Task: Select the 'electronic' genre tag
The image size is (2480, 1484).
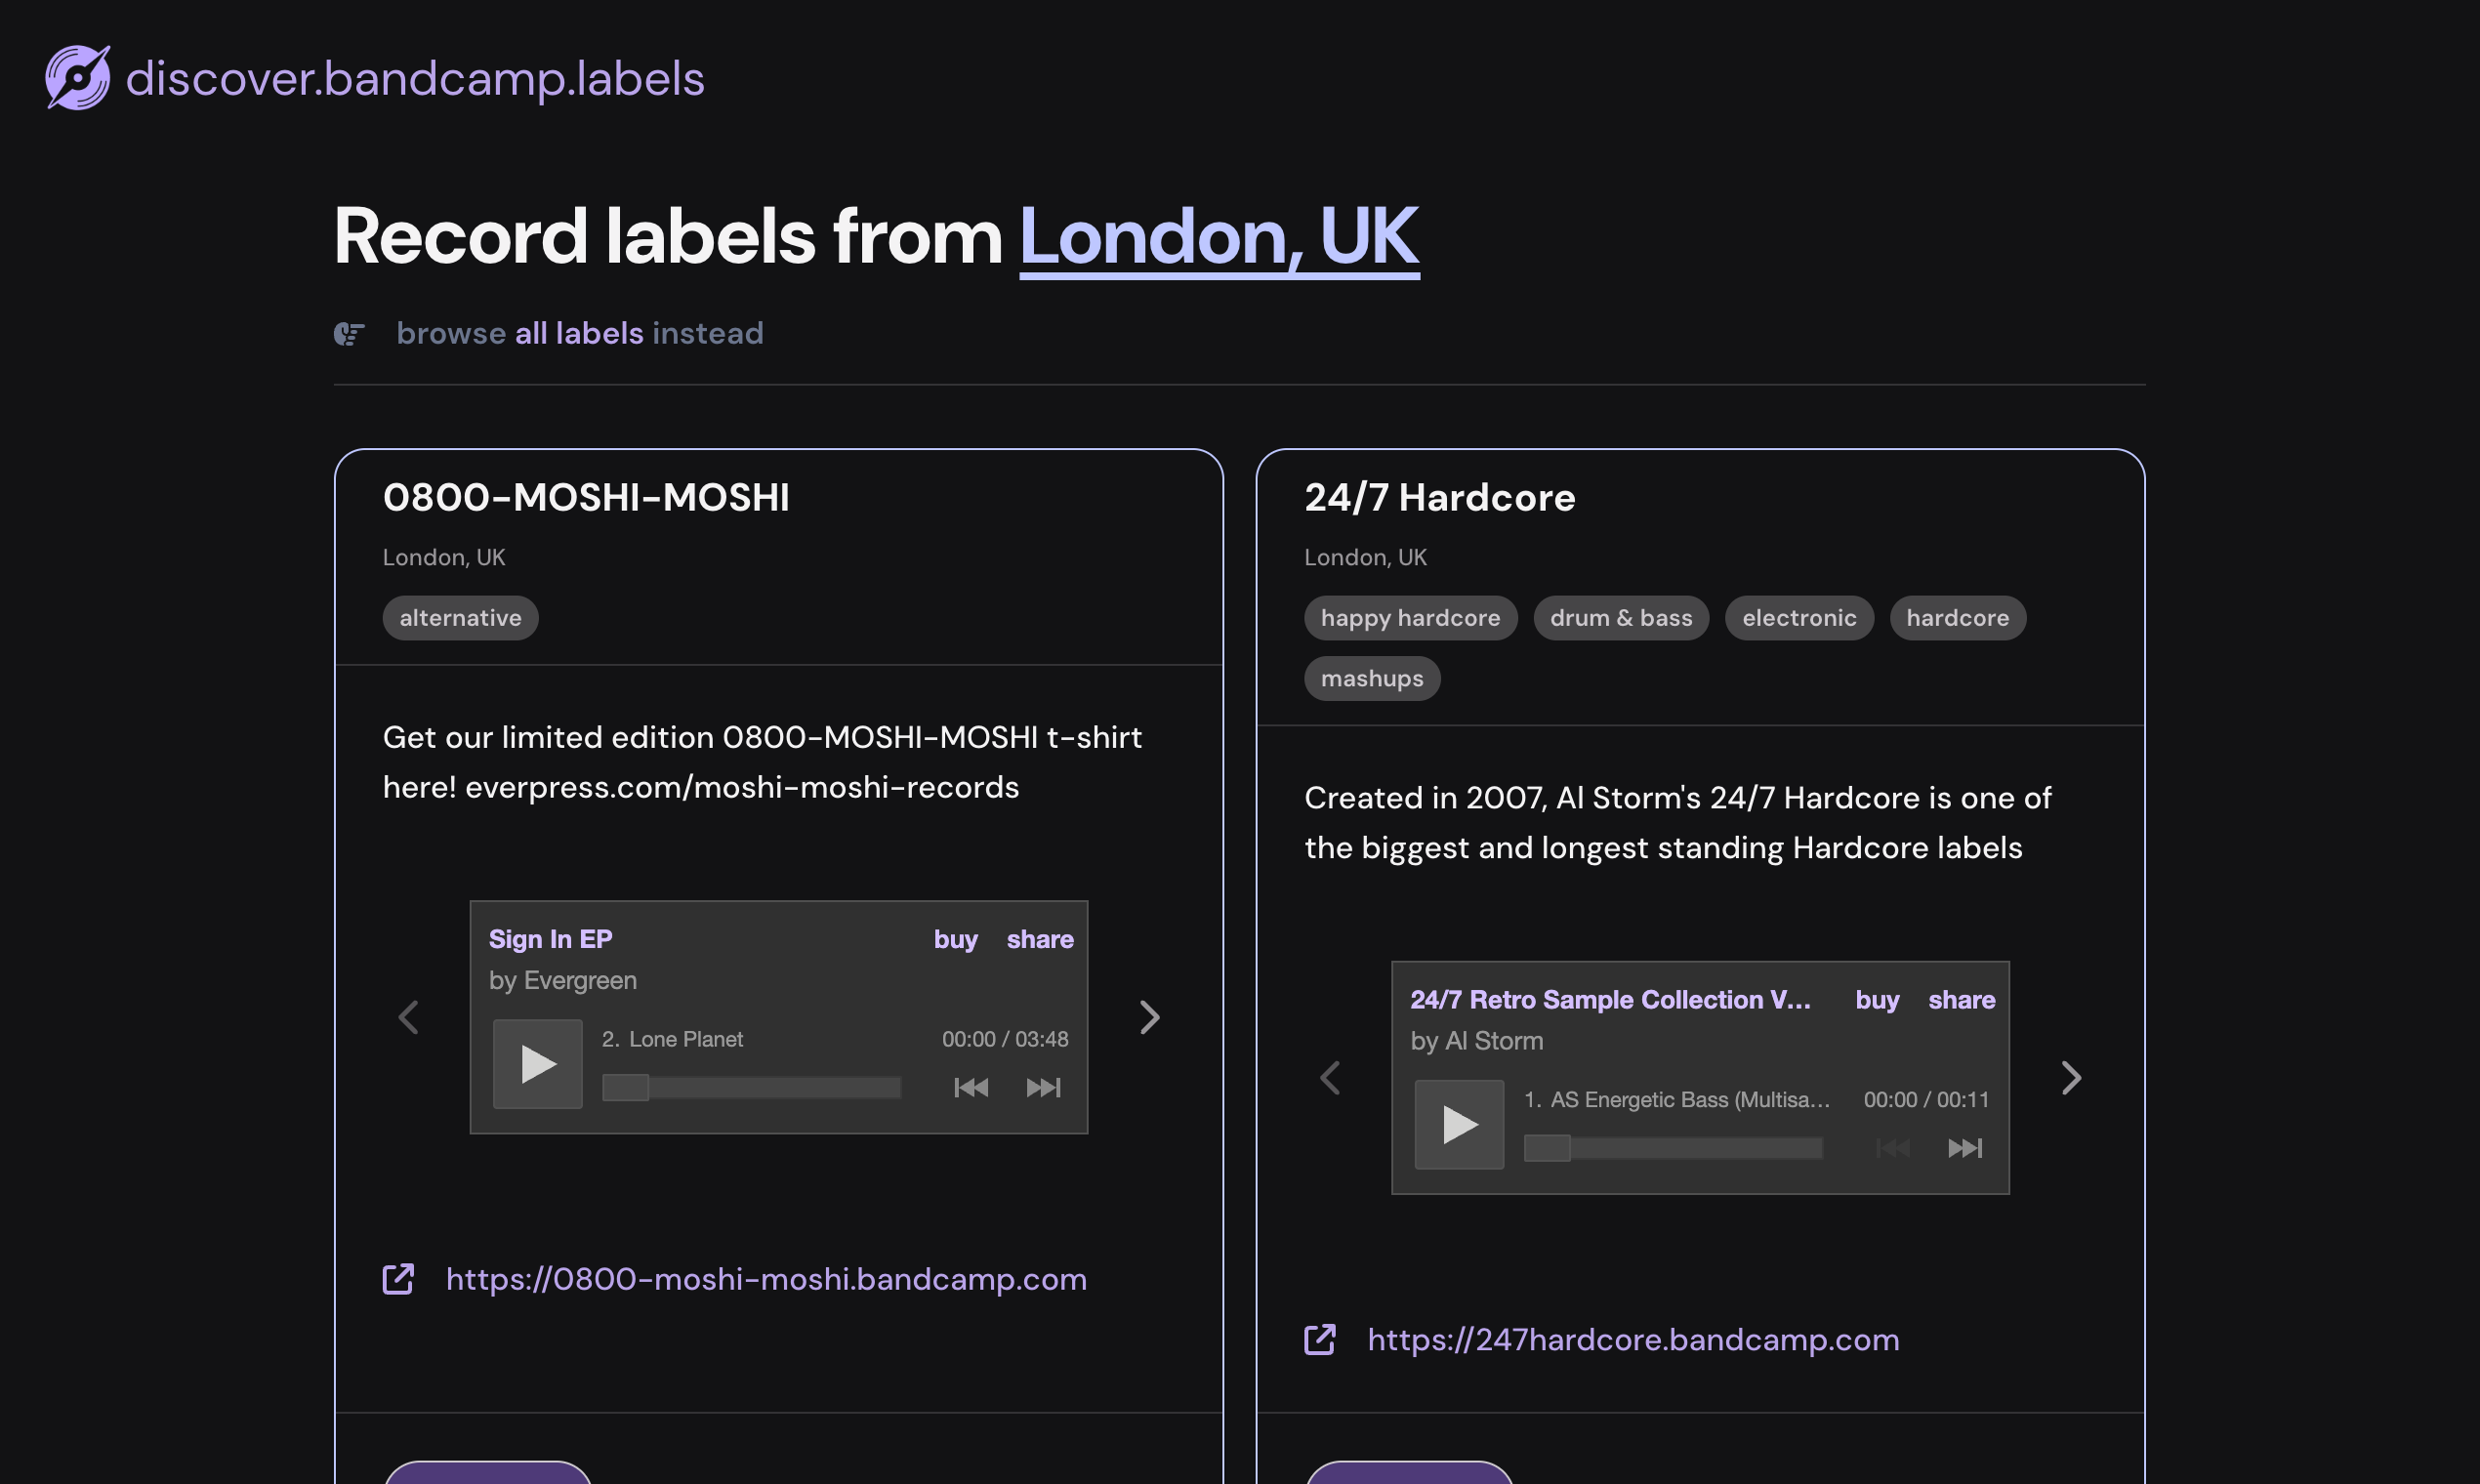Action: pos(1799,618)
